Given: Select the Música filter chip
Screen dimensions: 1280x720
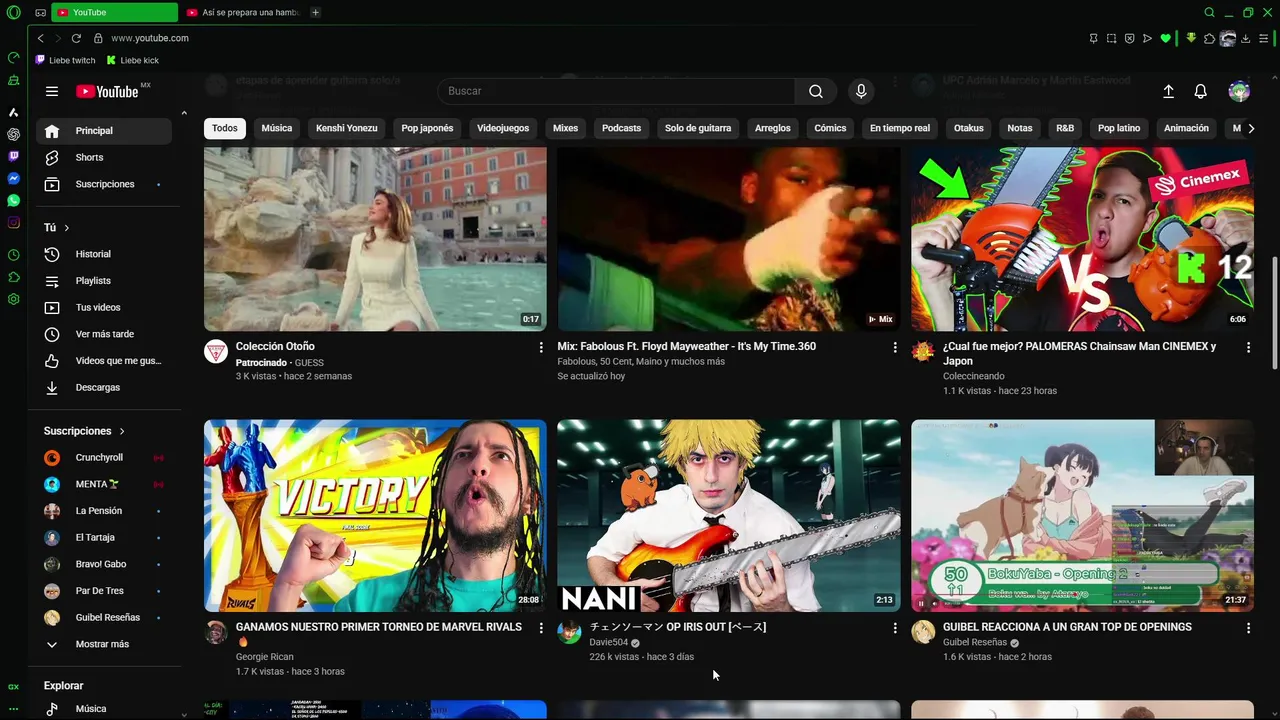Looking at the screenshot, I should pyautogui.click(x=277, y=128).
